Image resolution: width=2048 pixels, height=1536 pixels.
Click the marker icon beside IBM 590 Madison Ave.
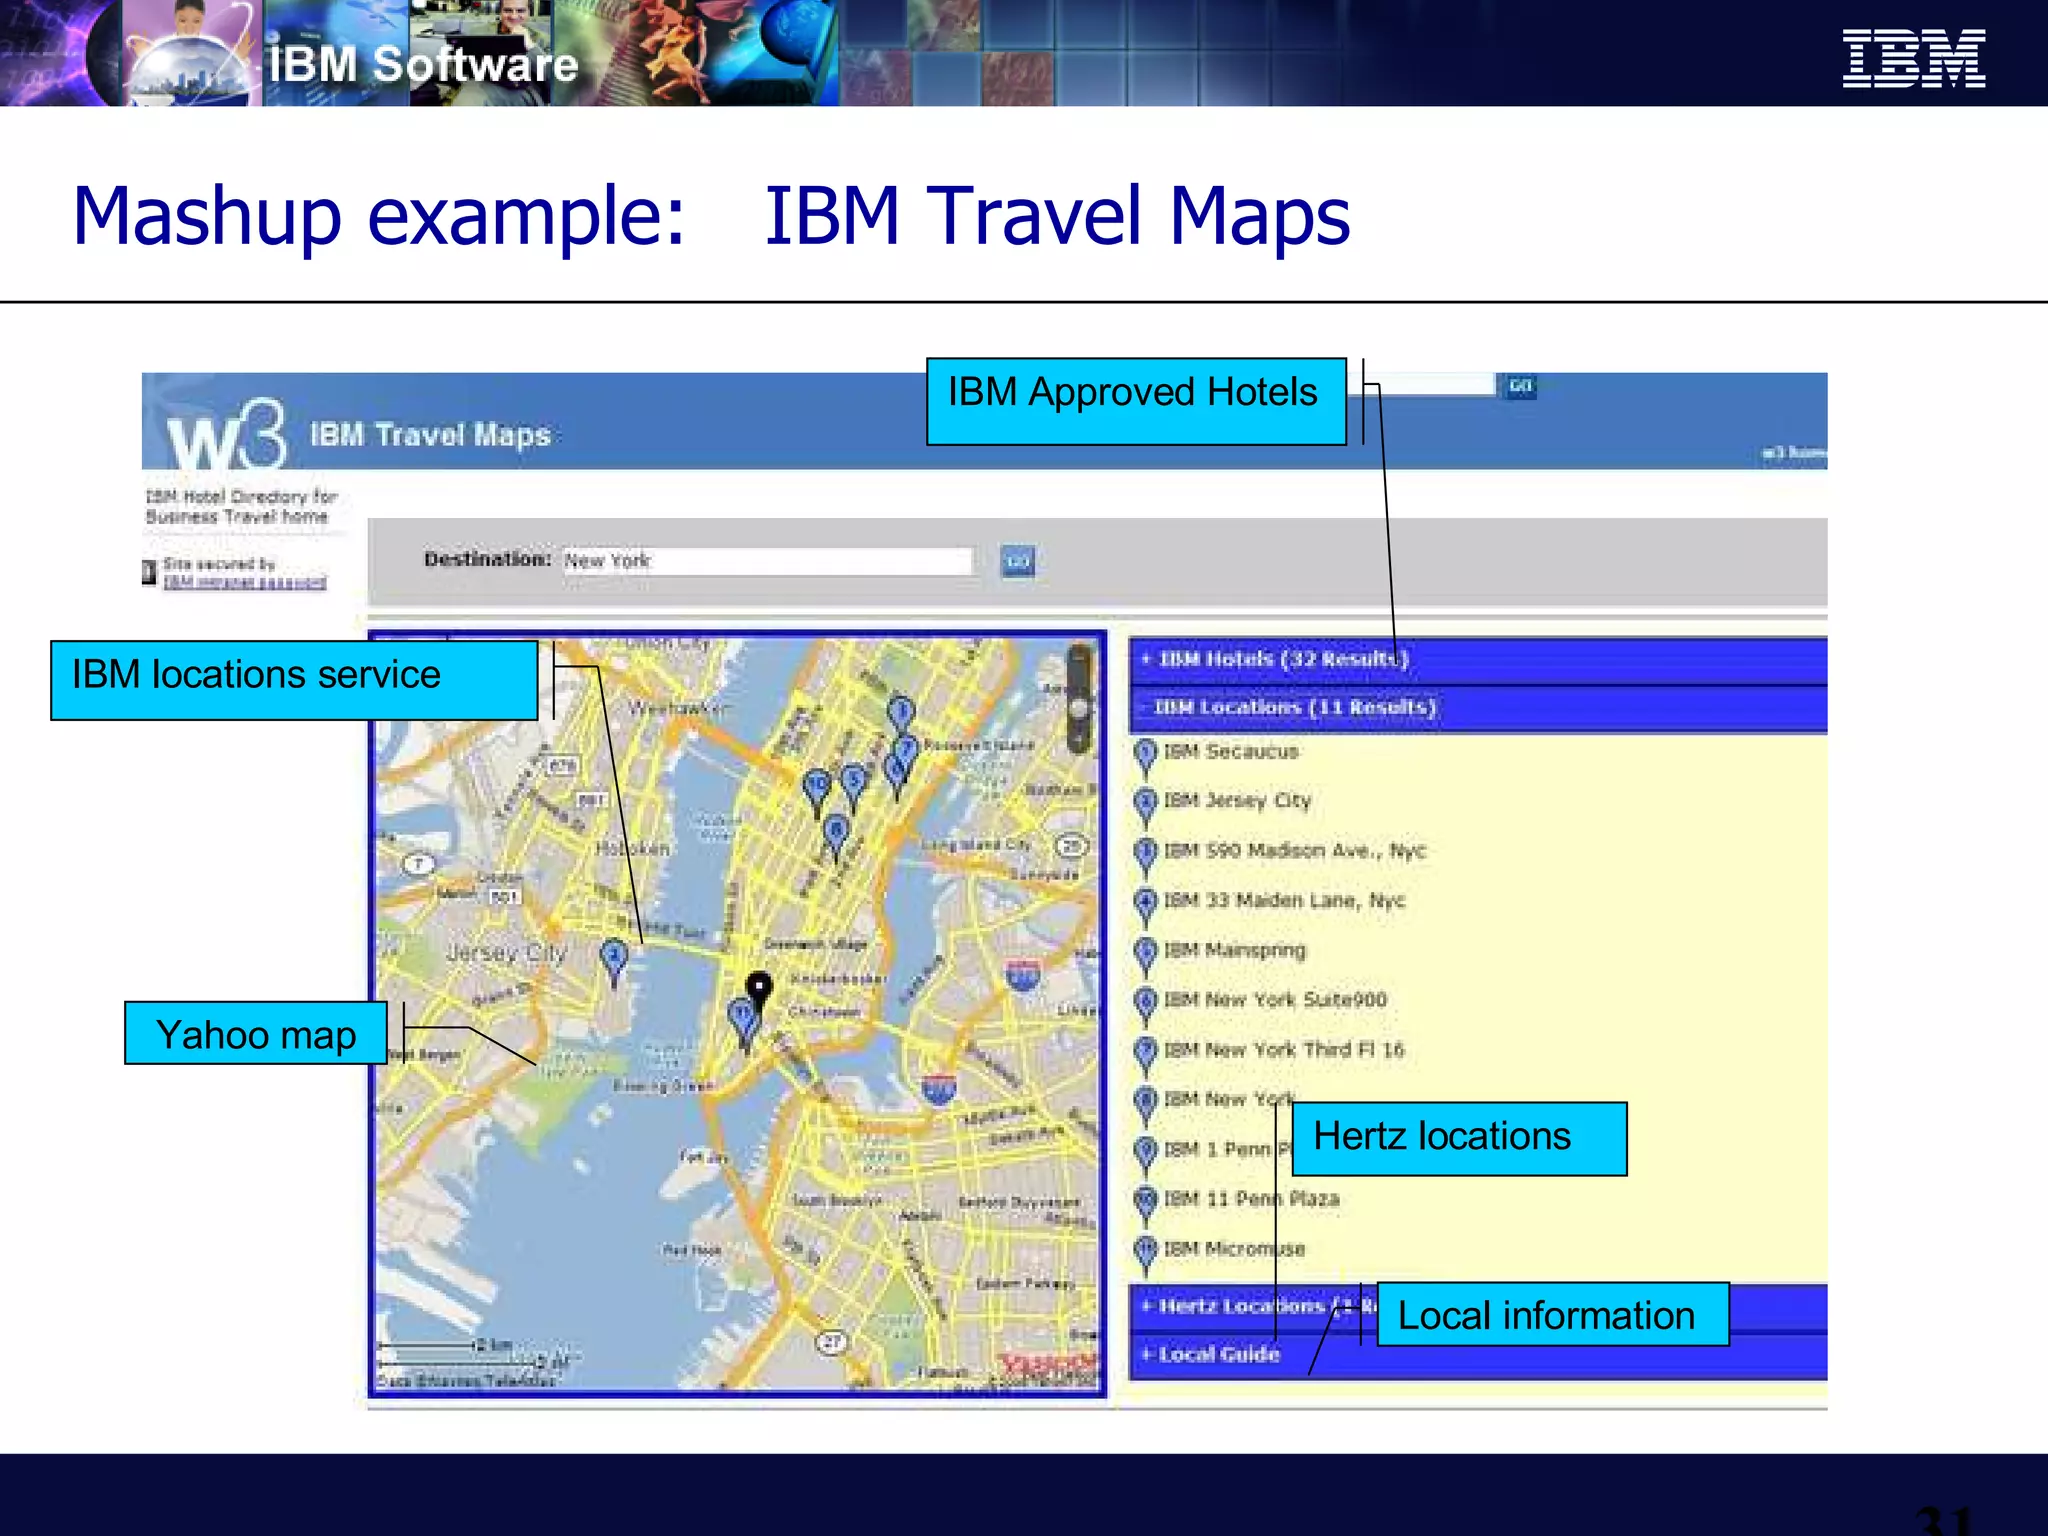point(1146,855)
